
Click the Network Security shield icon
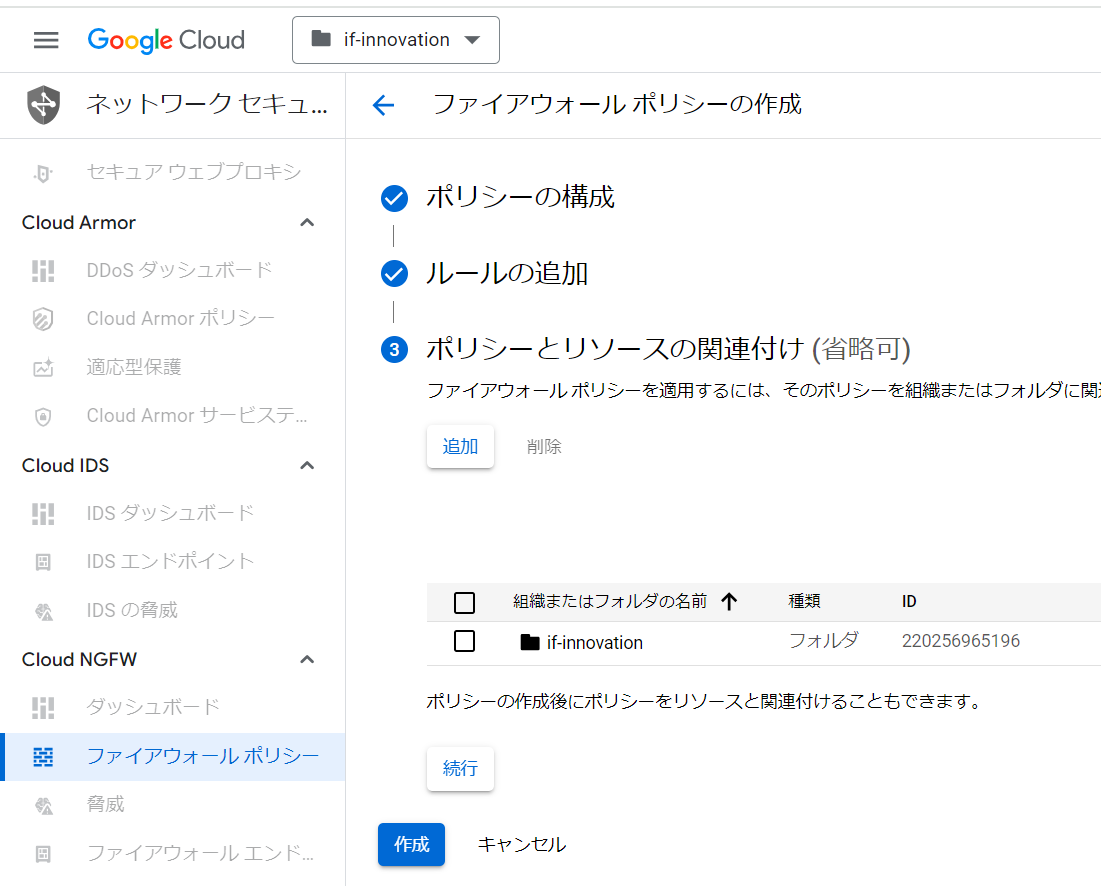[x=44, y=105]
